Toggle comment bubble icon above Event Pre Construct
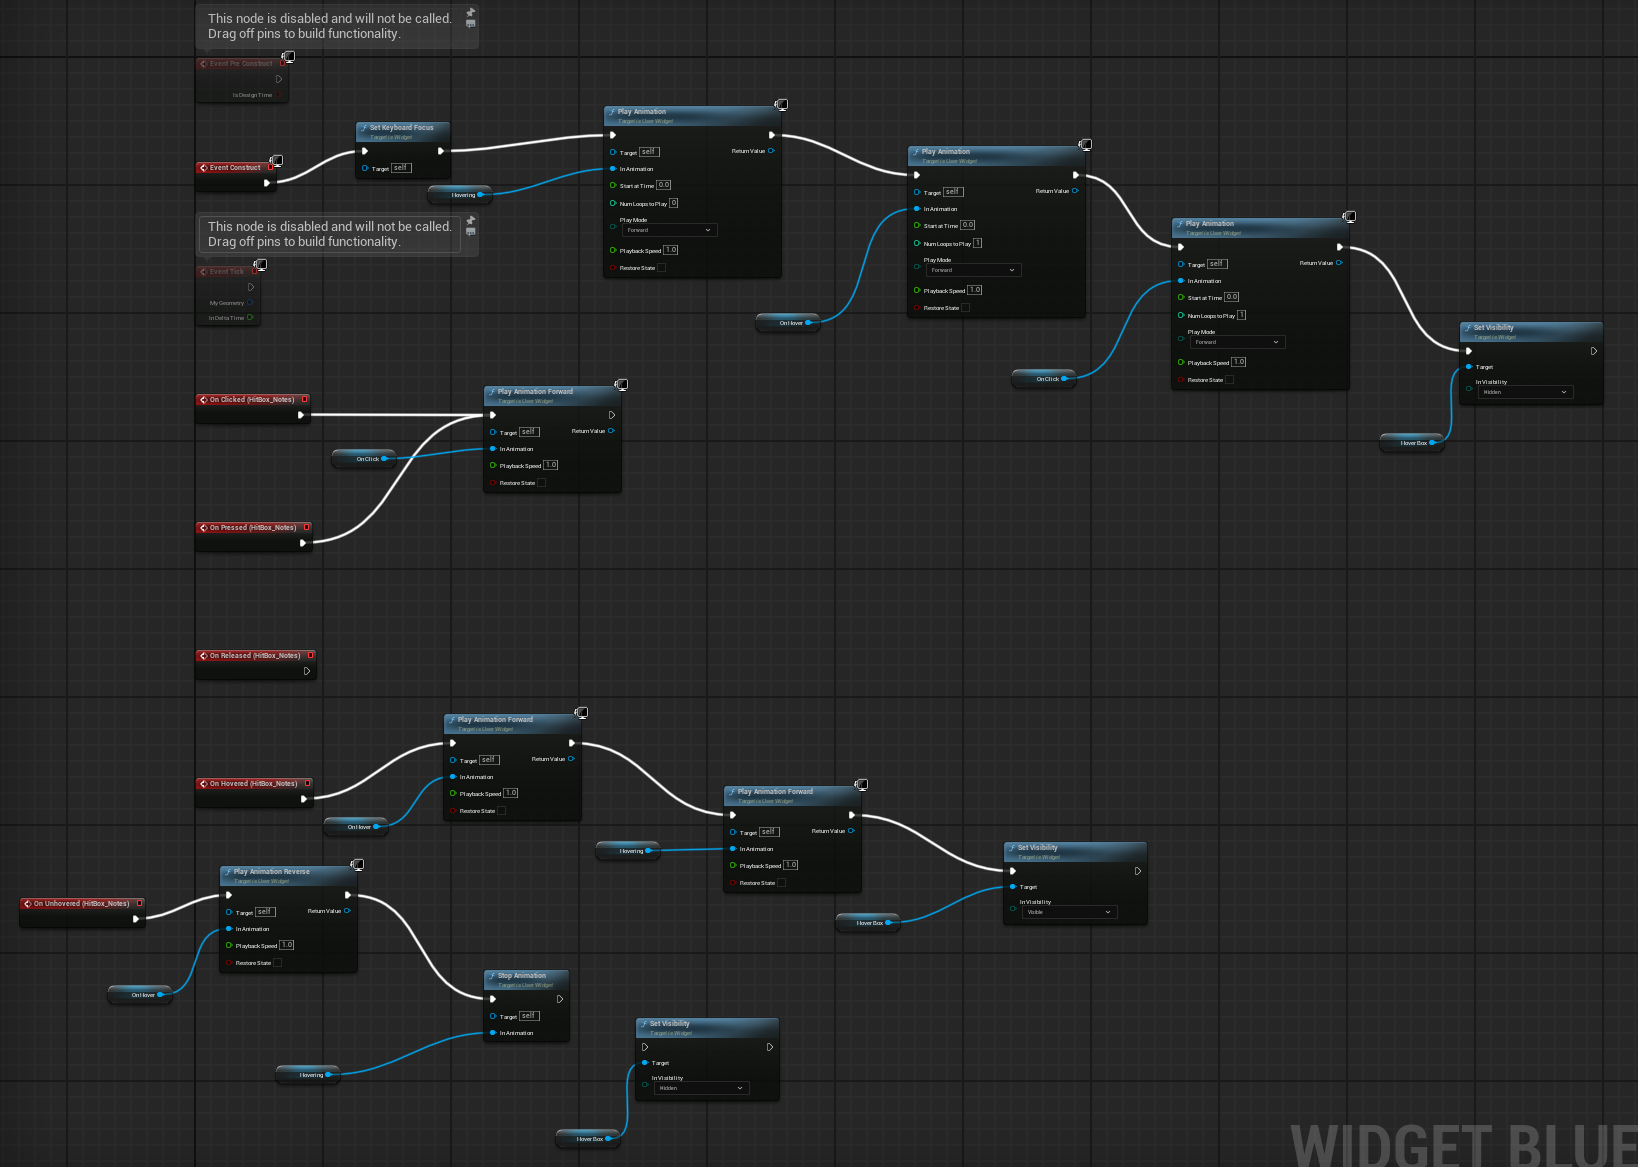This screenshot has width=1638, height=1167. [x=471, y=24]
